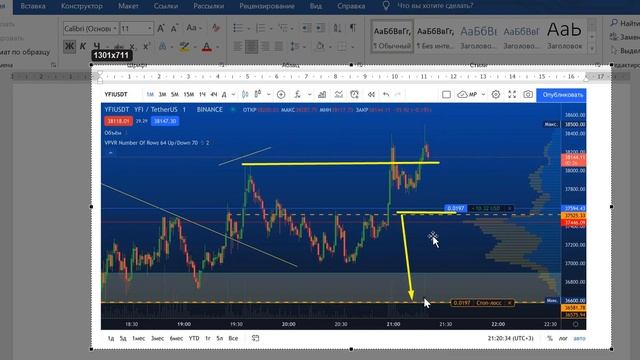640x360 pixels.
Task: Click the bar replay rewind icon
Action: (371, 95)
